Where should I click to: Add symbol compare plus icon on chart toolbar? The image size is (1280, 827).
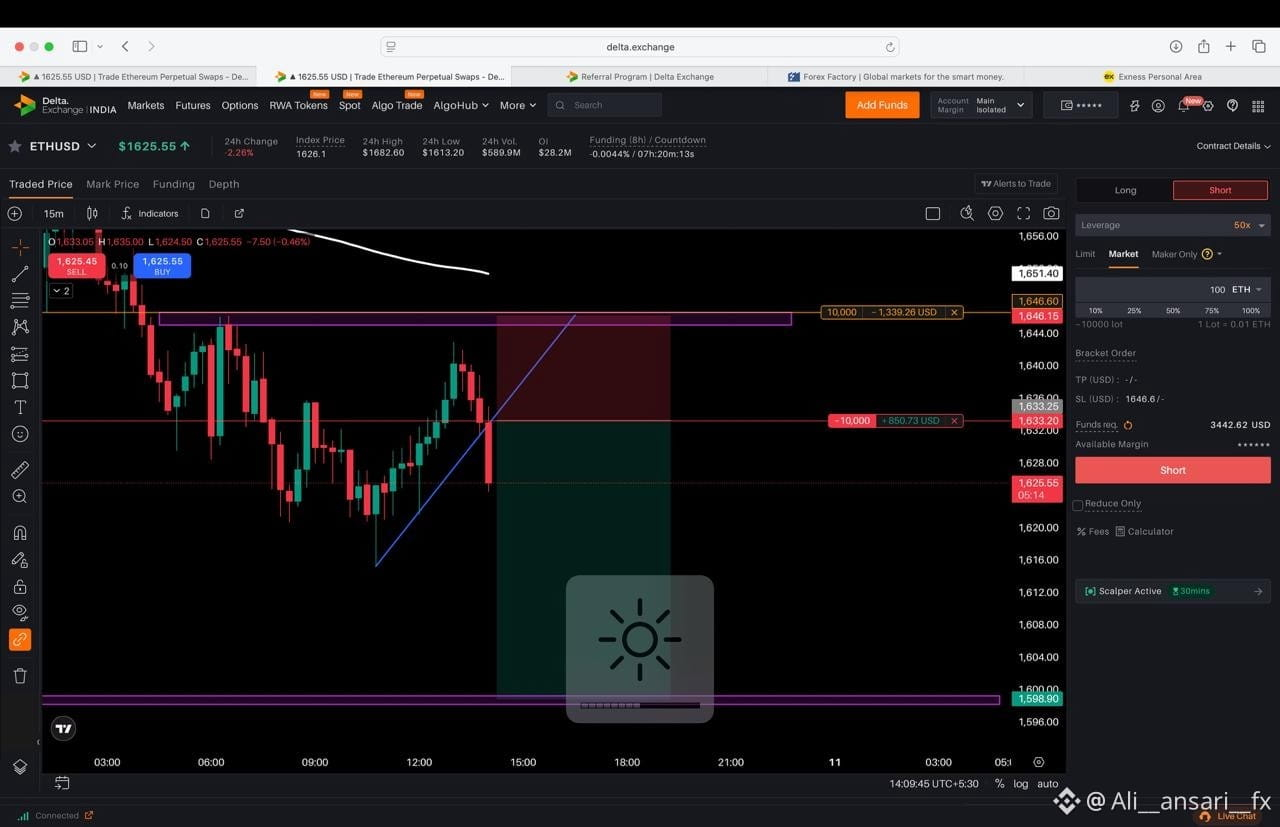click(15, 213)
